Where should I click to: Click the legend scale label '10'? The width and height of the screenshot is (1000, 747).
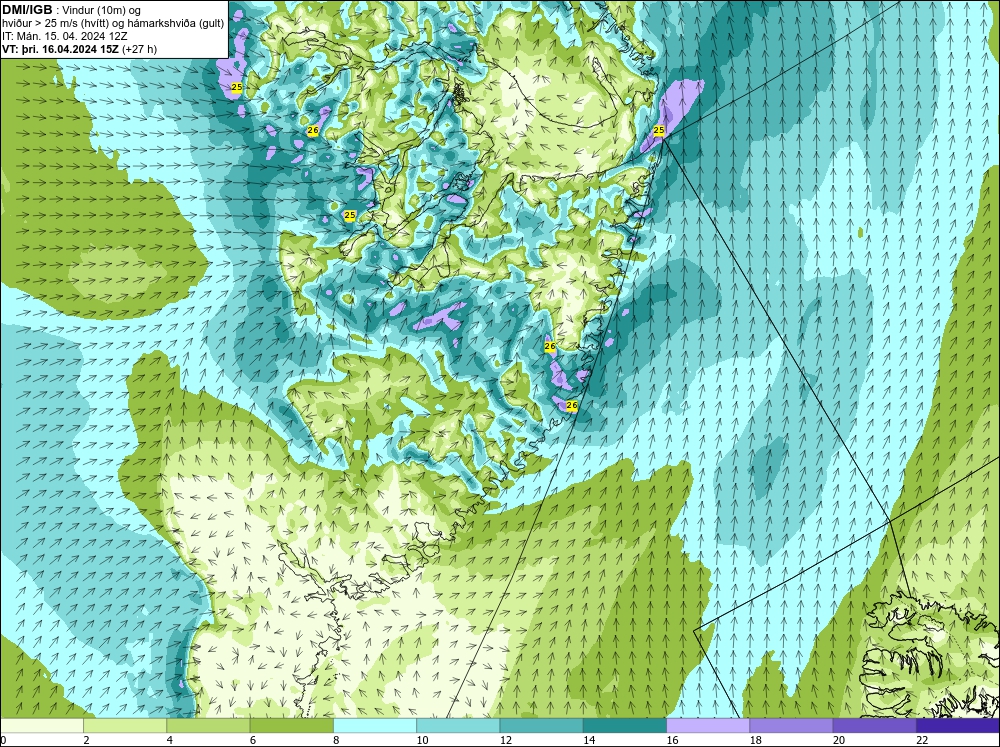[x=422, y=740]
